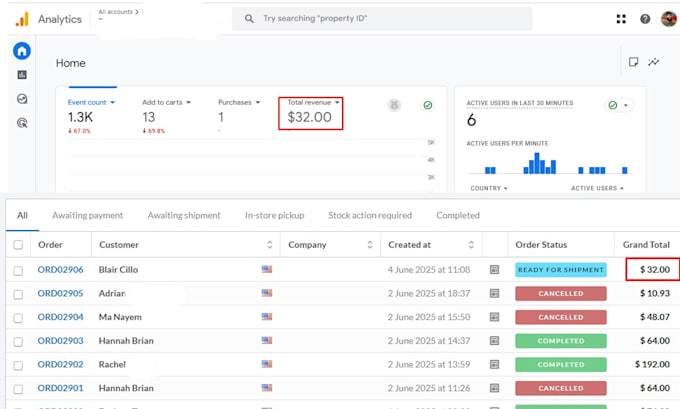Screen dimensions: 680x409
Task: Open the Event count metric dropdown
Action: 91,102
